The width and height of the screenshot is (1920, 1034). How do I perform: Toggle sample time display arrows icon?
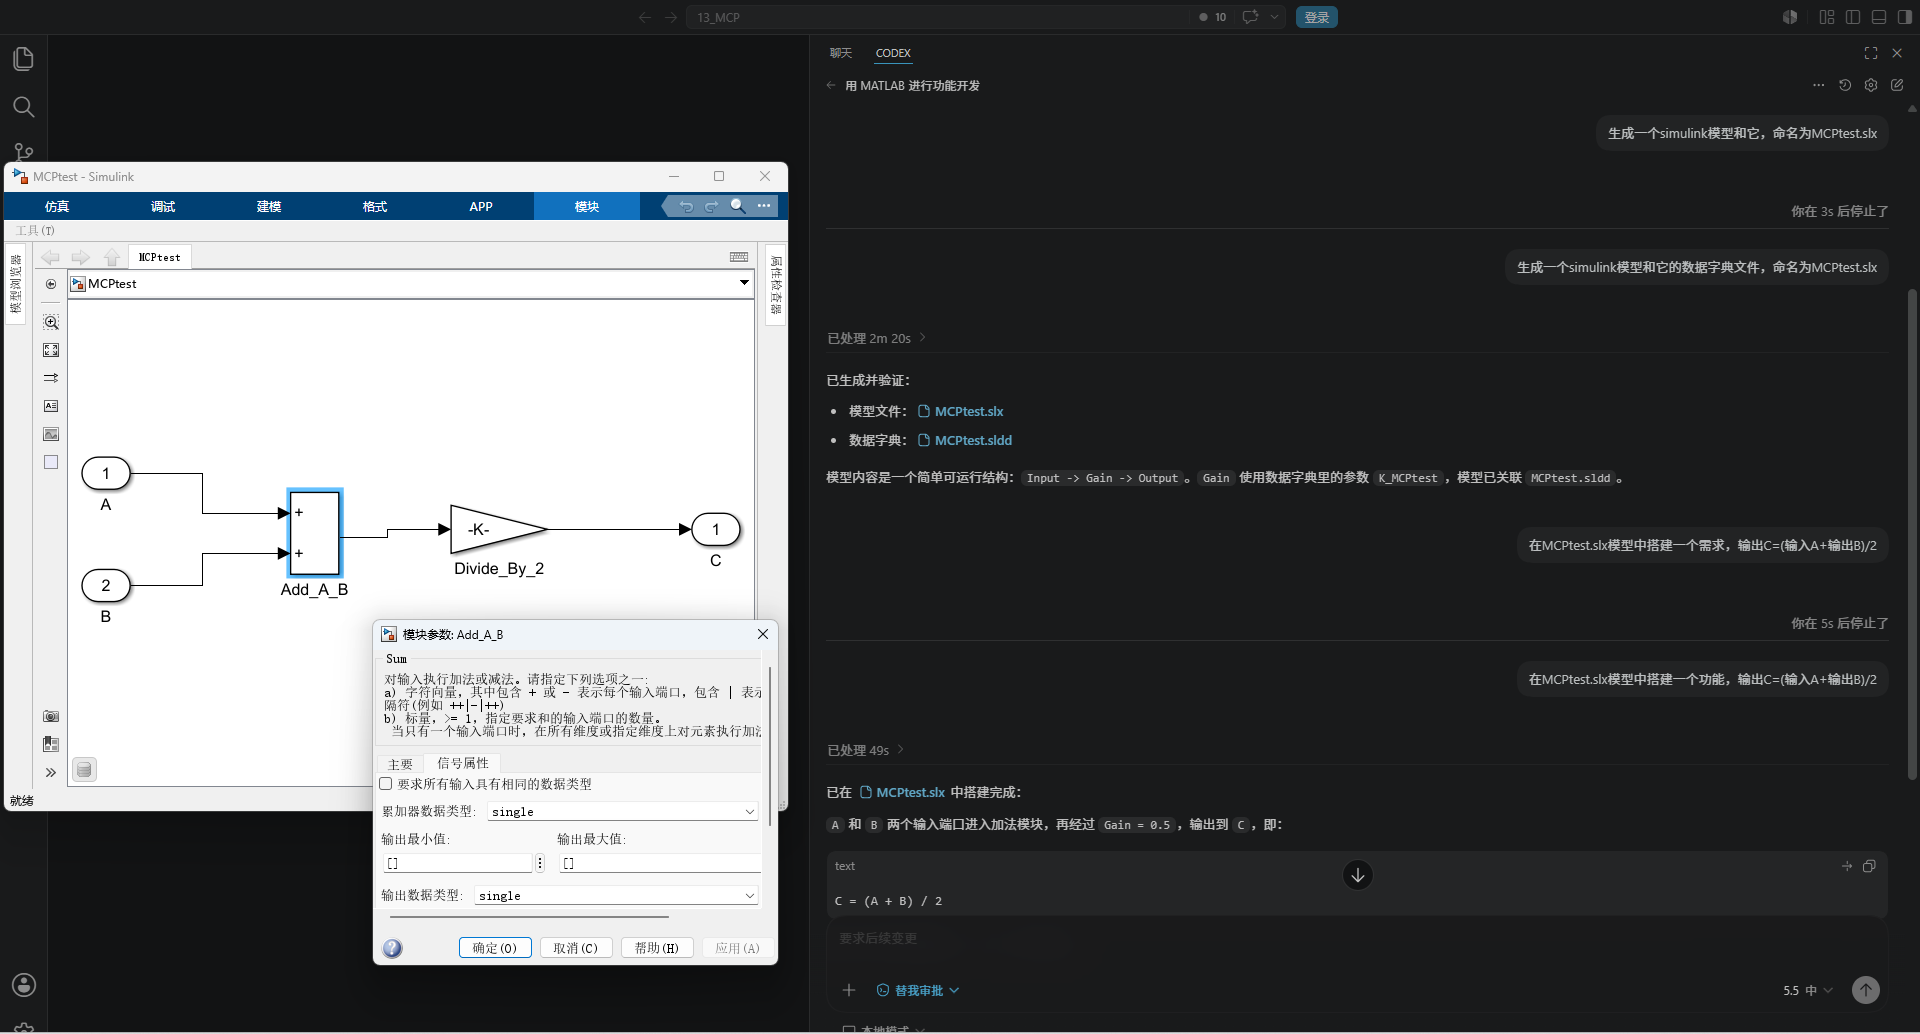[51, 378]
